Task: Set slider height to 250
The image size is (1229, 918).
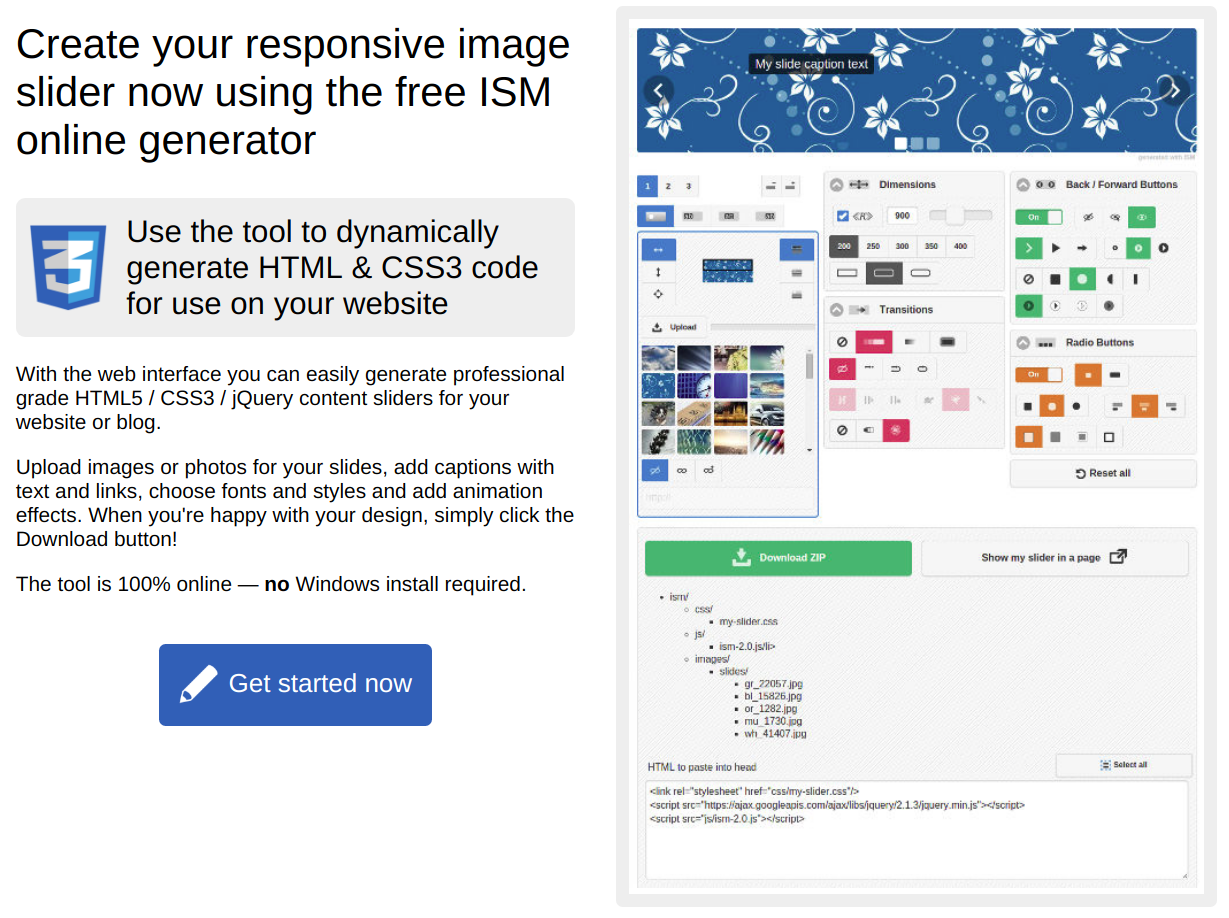Action: tap(873, 246)
